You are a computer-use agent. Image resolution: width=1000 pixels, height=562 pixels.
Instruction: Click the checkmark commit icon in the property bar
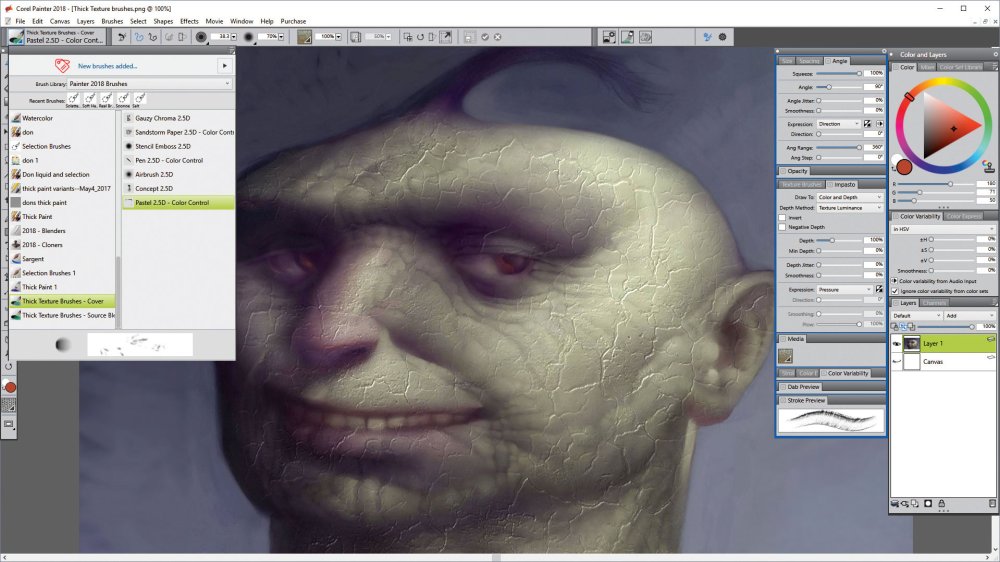click(485, 37)
